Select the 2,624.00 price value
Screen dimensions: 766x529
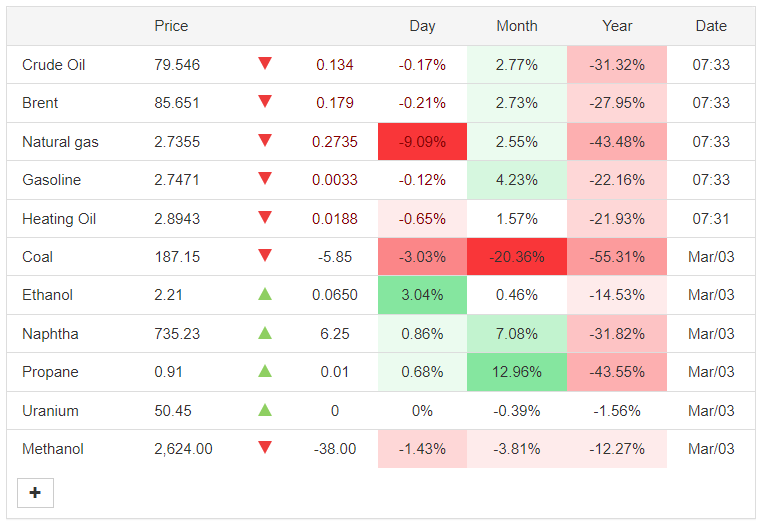point(183,448)
